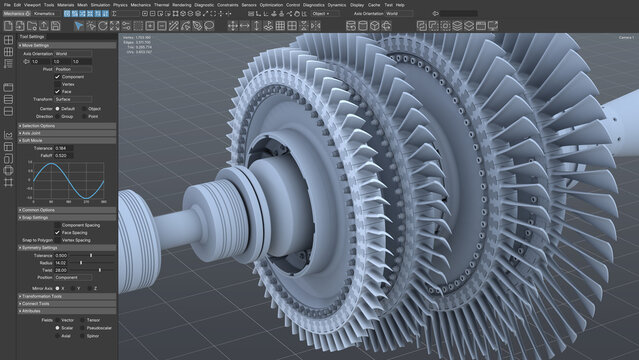The height and width of the screenshot is (360, 639).
Task: Open the Mechanics mode dropdown
Action: pos(17,13)
